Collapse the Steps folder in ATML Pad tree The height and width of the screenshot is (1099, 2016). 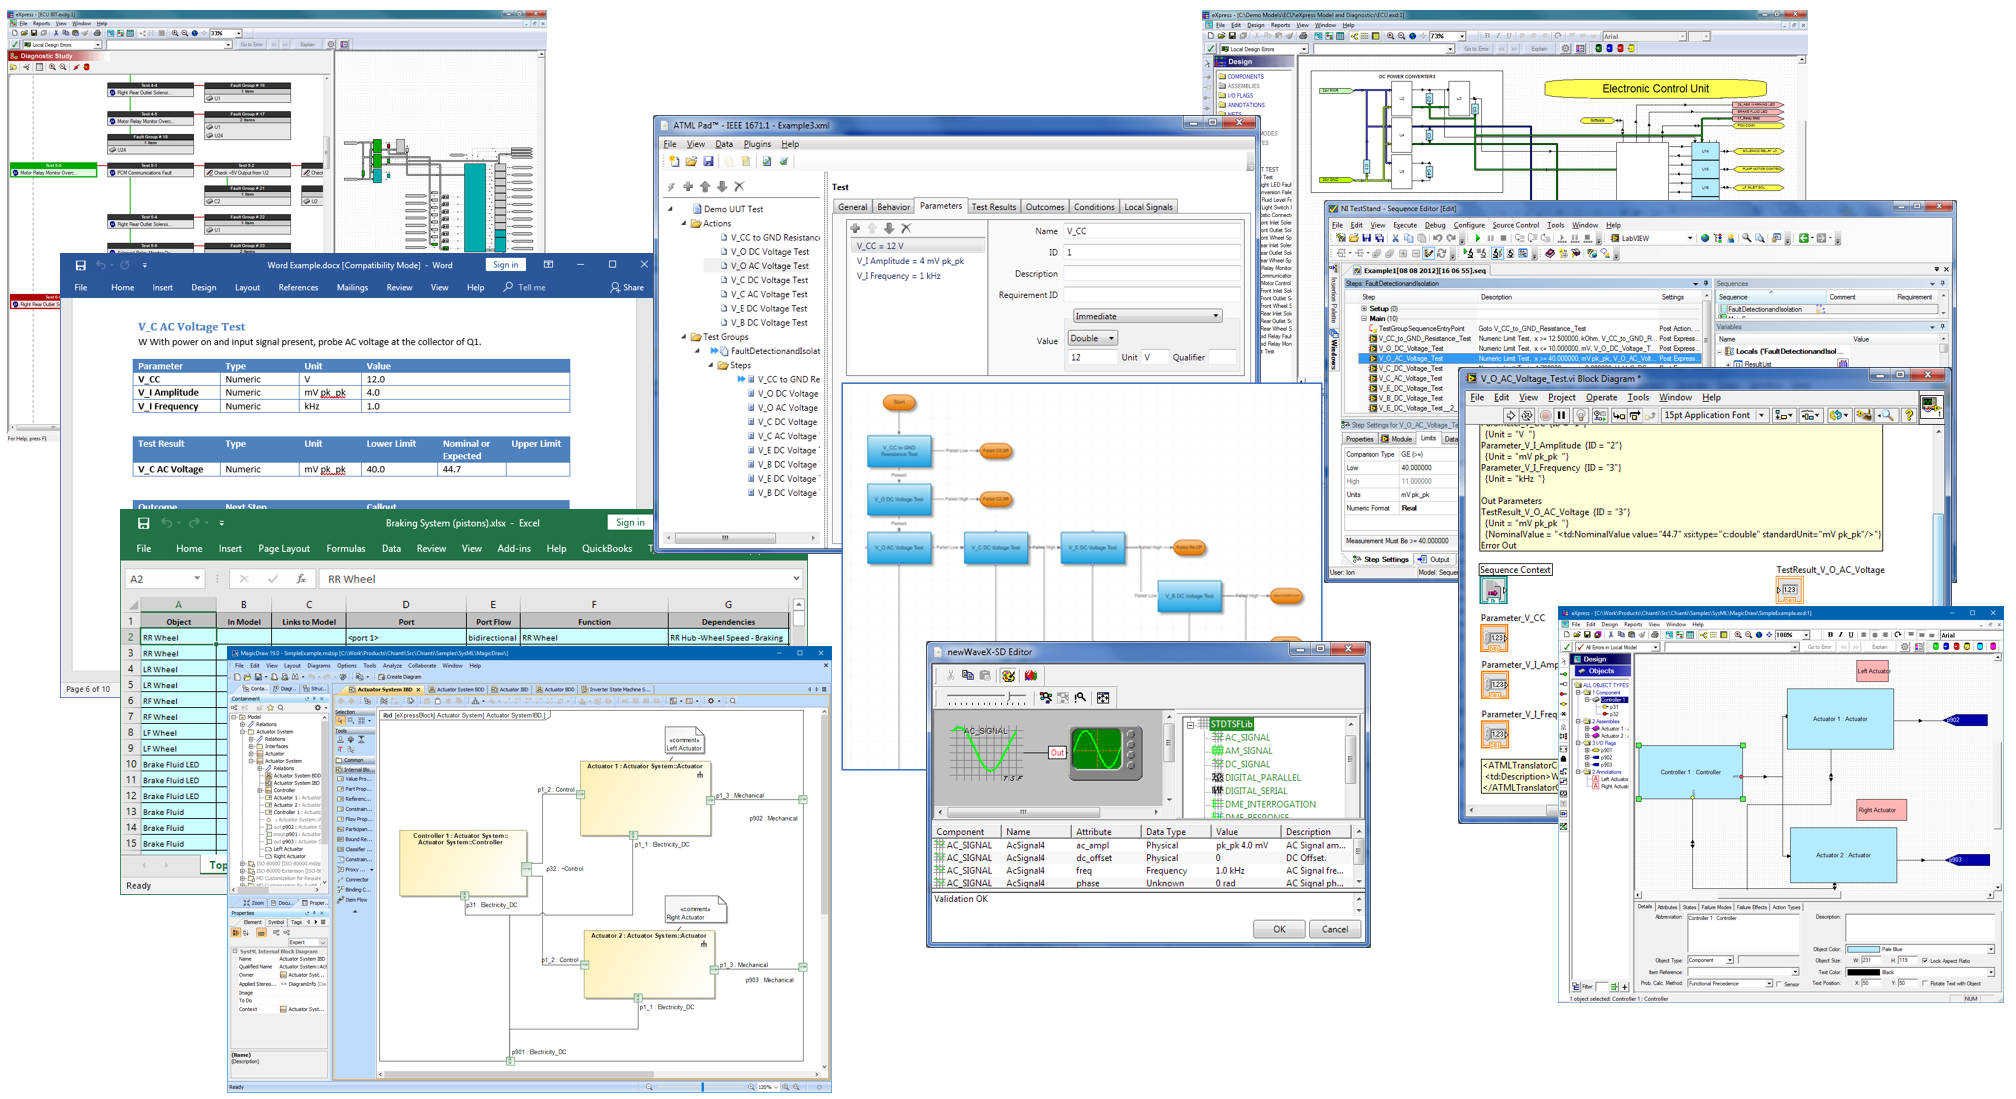(x=711, y=365)
